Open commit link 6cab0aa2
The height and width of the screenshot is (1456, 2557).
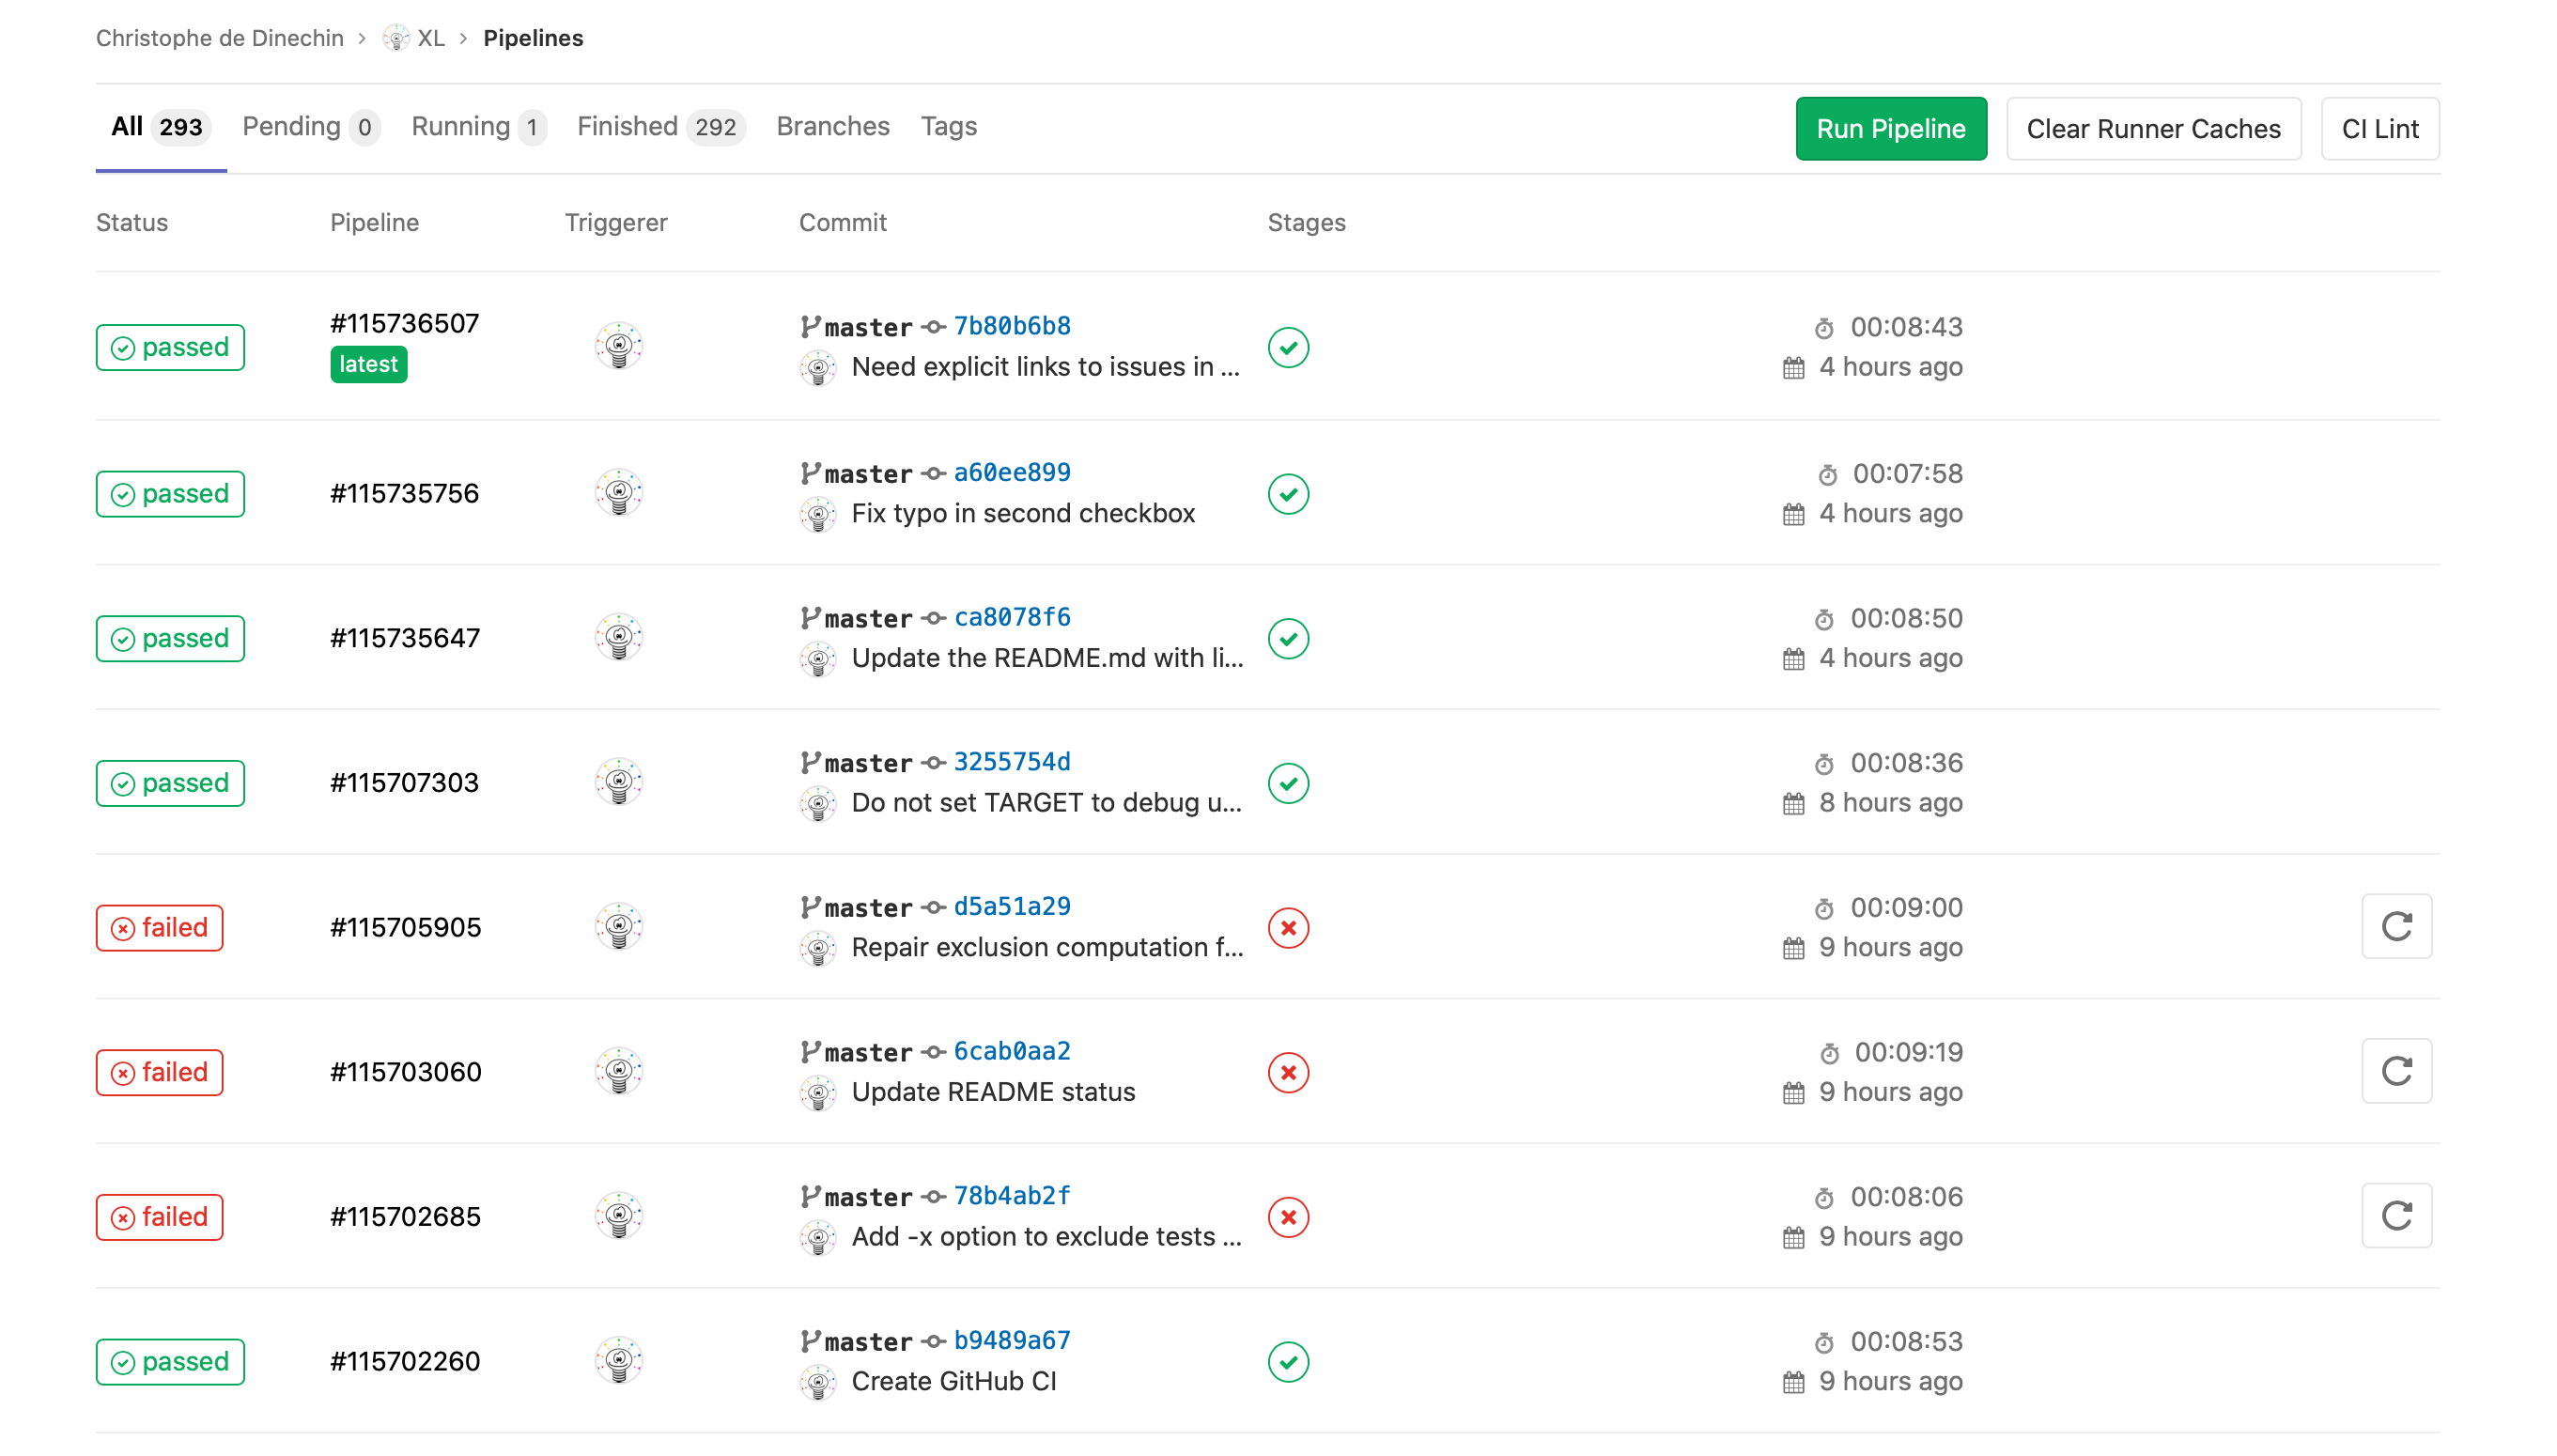pyautogui.click(x=1011, y=1051)
